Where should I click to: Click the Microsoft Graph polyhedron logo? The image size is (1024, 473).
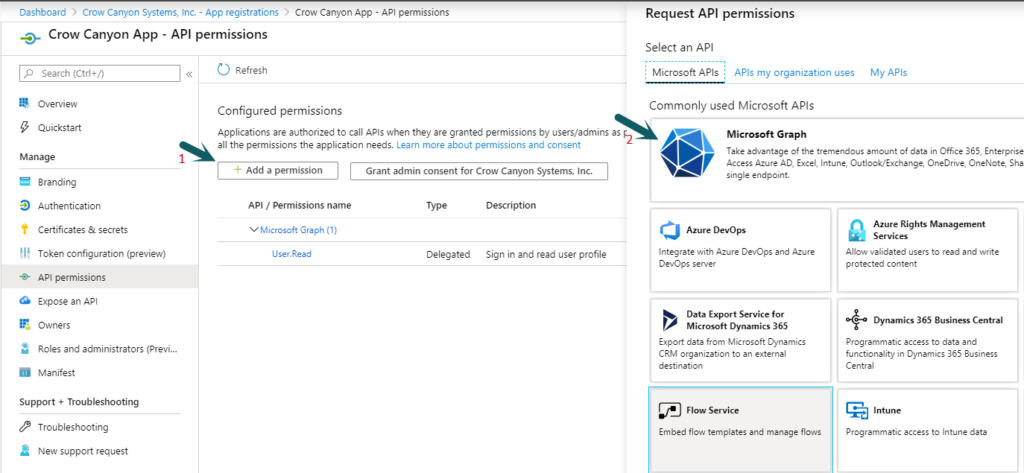tap(688, 154)
